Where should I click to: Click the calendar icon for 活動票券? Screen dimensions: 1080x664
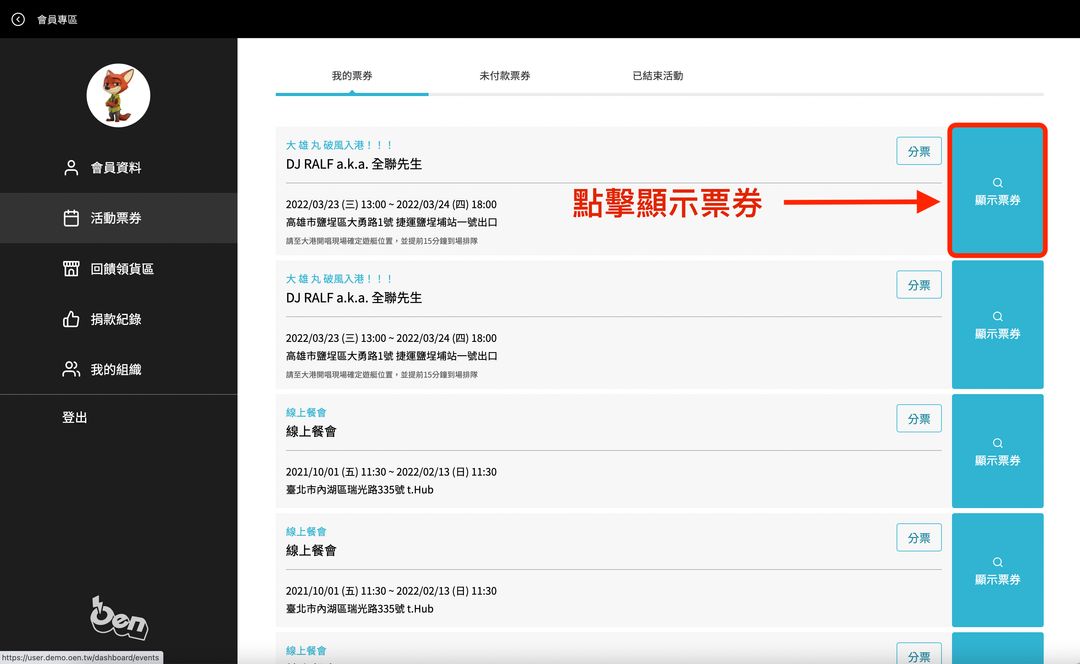point(71,218)
